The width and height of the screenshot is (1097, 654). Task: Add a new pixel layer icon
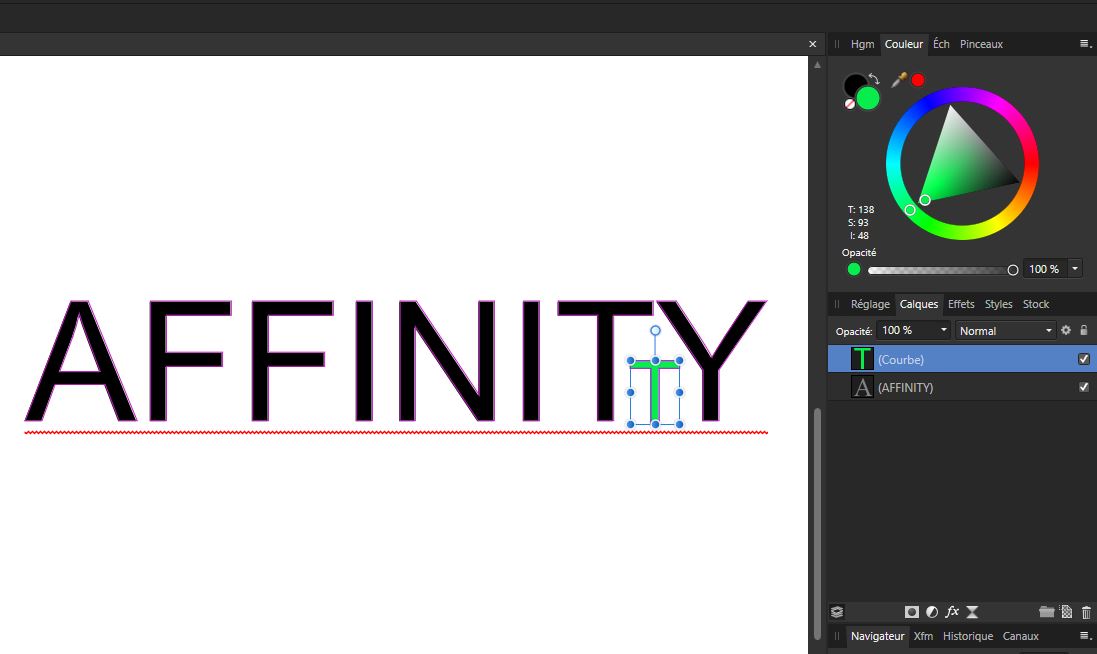pos(1066,612)
